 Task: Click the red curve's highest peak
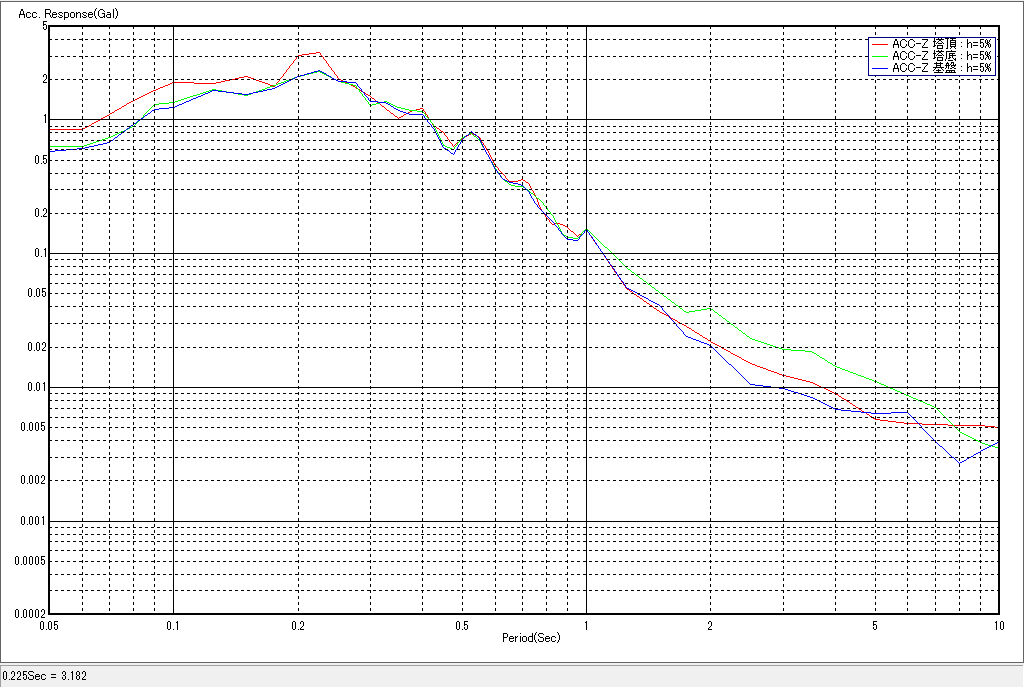pos(319,52)
